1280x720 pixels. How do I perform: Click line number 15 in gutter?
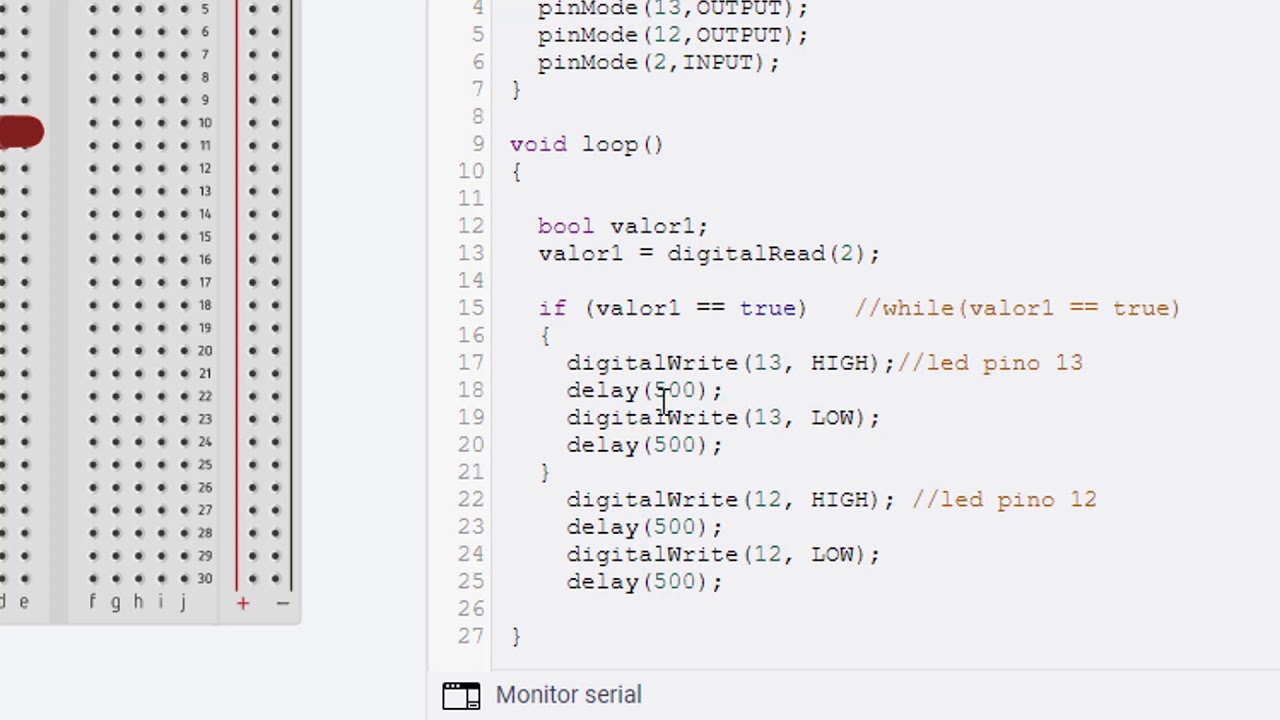click(471, 308)
